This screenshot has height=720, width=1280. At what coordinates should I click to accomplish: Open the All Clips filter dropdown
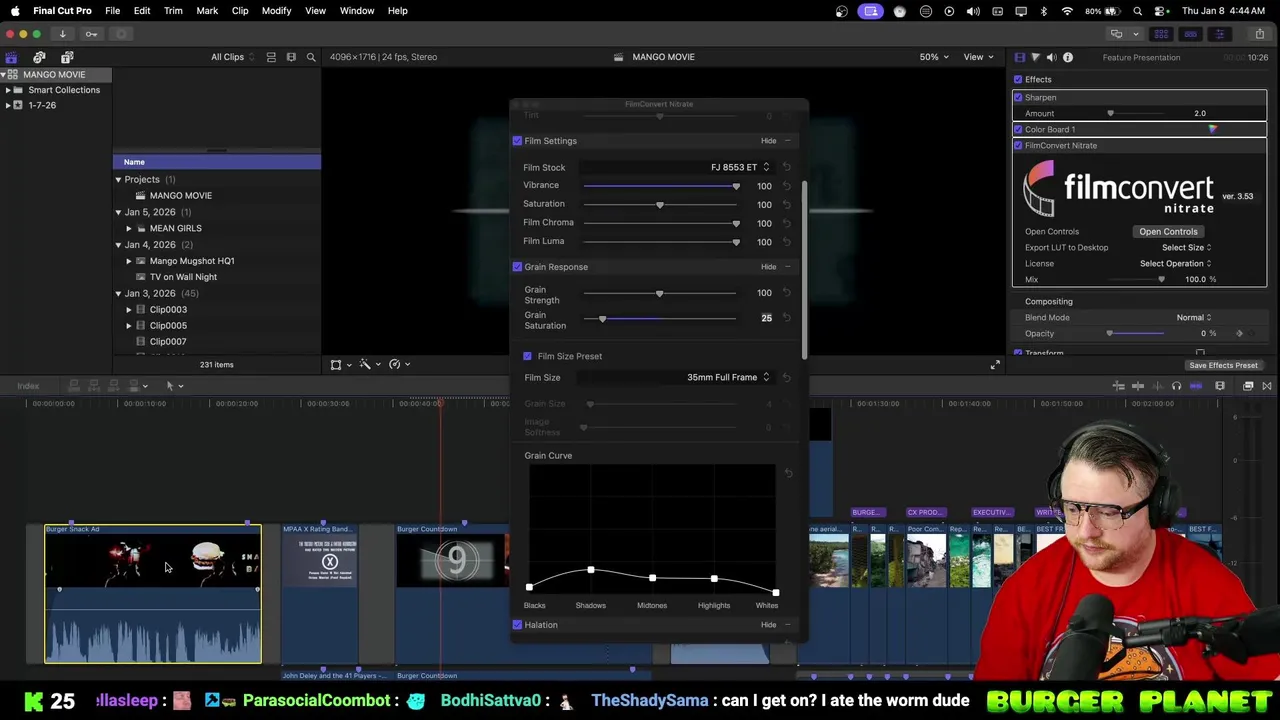click(232, 57)
